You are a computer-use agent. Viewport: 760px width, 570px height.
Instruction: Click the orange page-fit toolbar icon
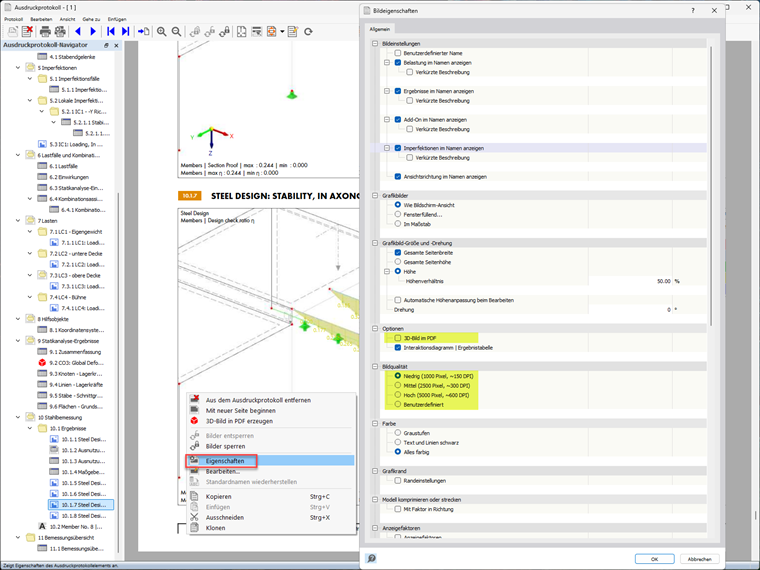click(x=271, y=32)
